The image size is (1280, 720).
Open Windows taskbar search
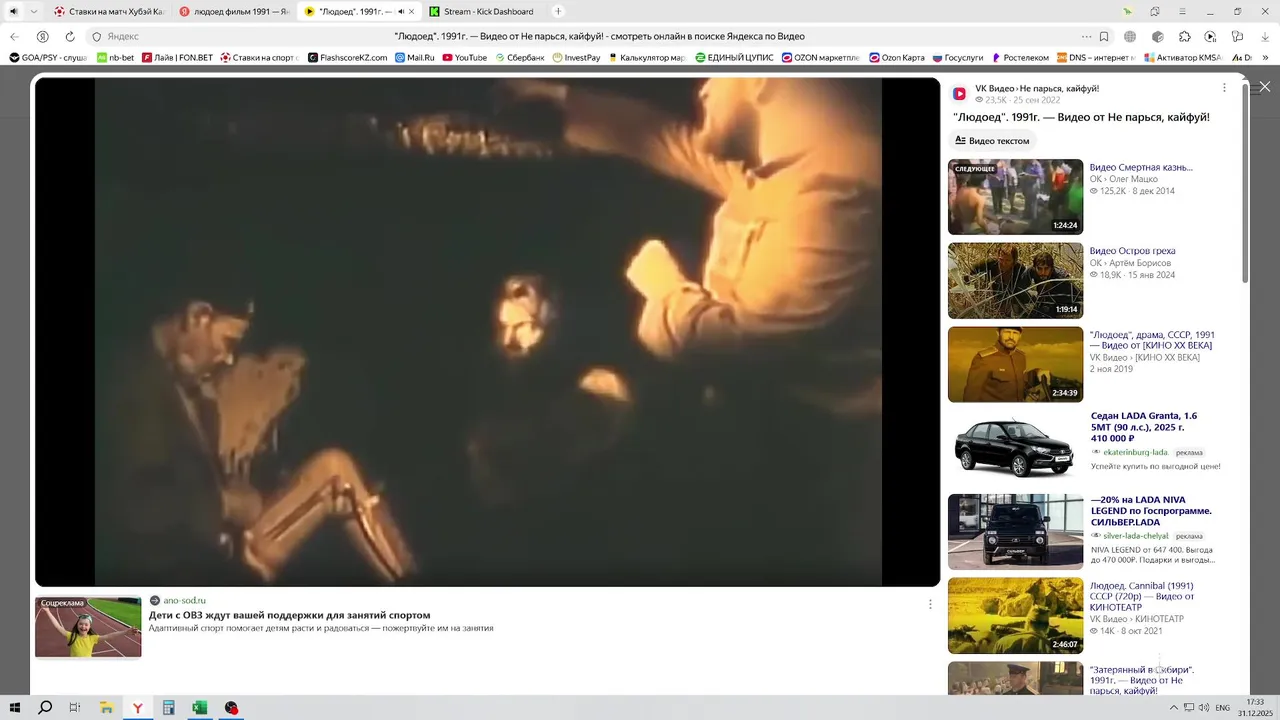tap(45, 708)
